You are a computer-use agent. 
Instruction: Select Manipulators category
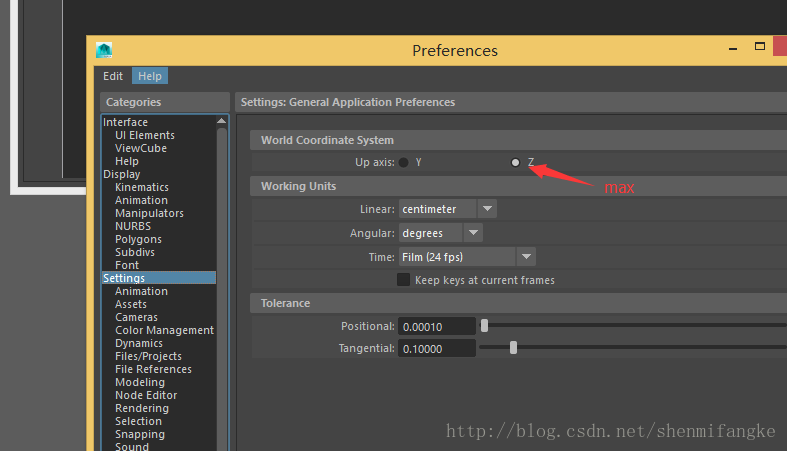pyautogui.click(x=149, y=213)
